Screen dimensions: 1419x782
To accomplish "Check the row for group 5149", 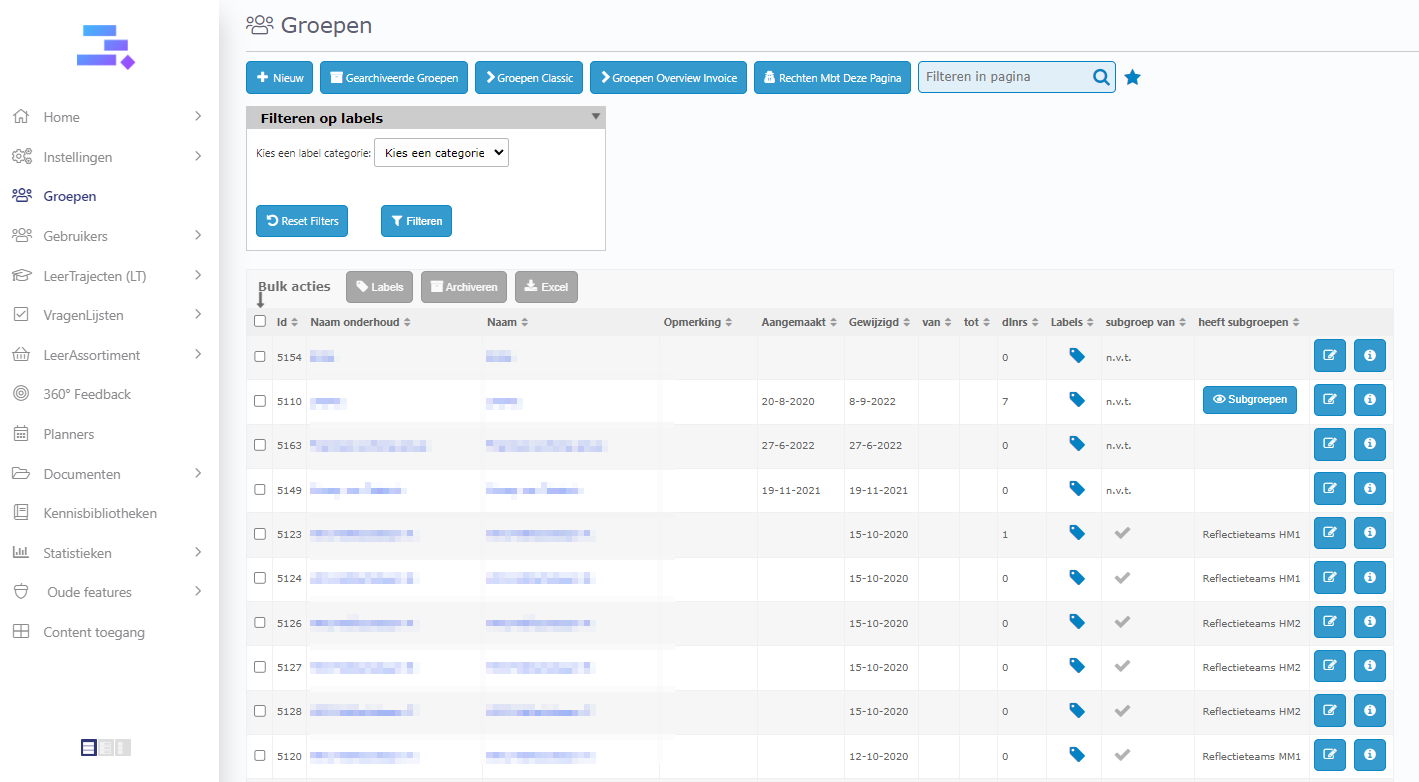I will (x=260, y=489).
